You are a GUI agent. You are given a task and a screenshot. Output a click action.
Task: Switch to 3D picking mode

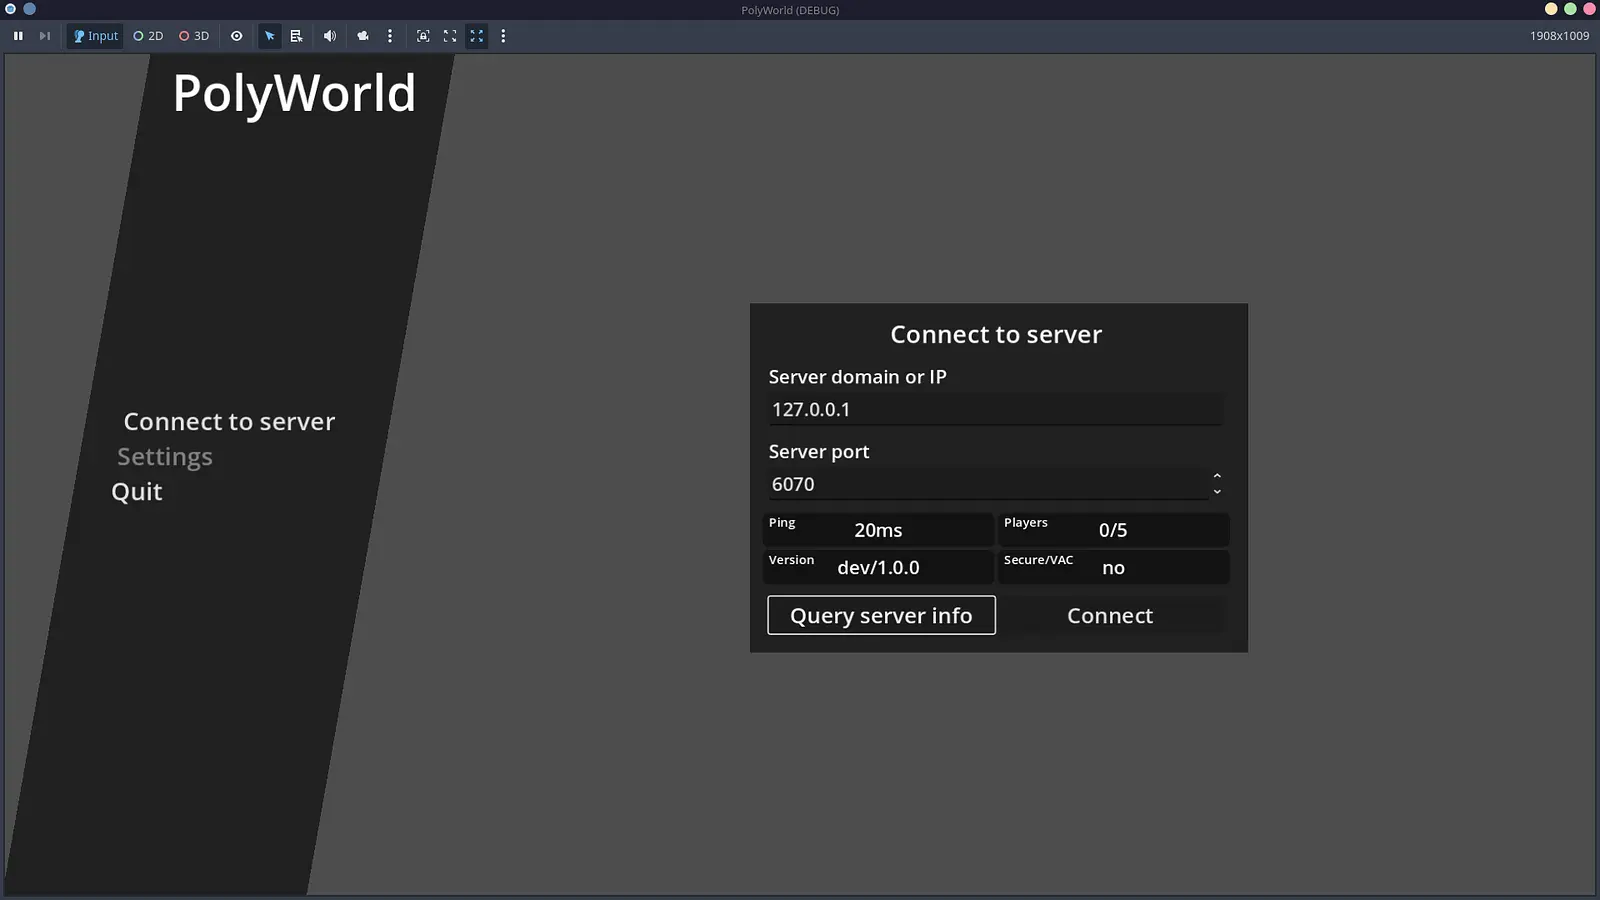pyautogui.click(x=193, y=35)
